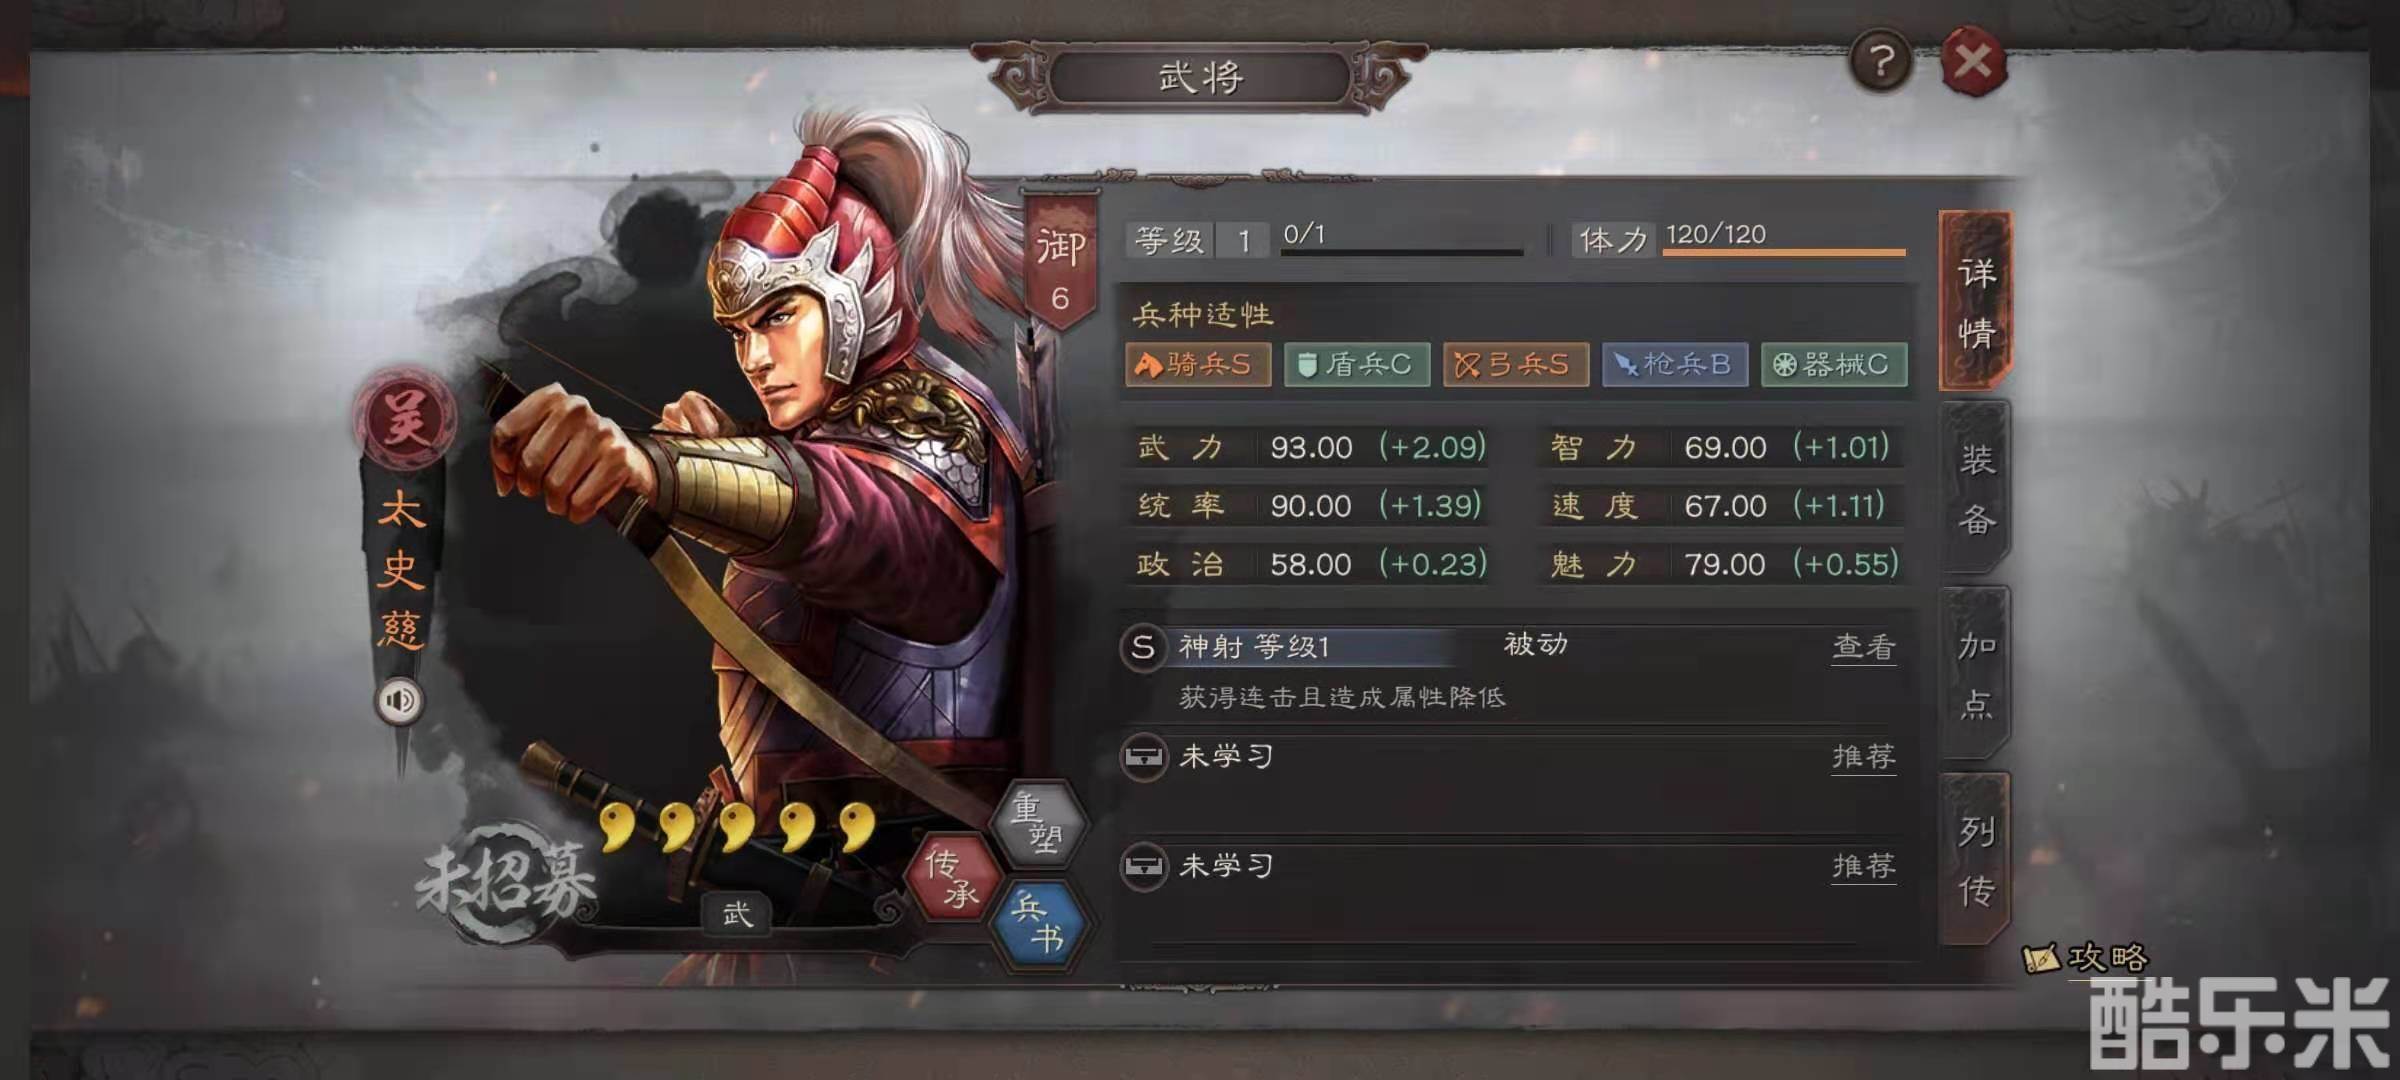The width and height of the screenshot is (2400, 1080).
Task: Click the 盾兵C troop type badge
Action: [x=1357, y=364]
